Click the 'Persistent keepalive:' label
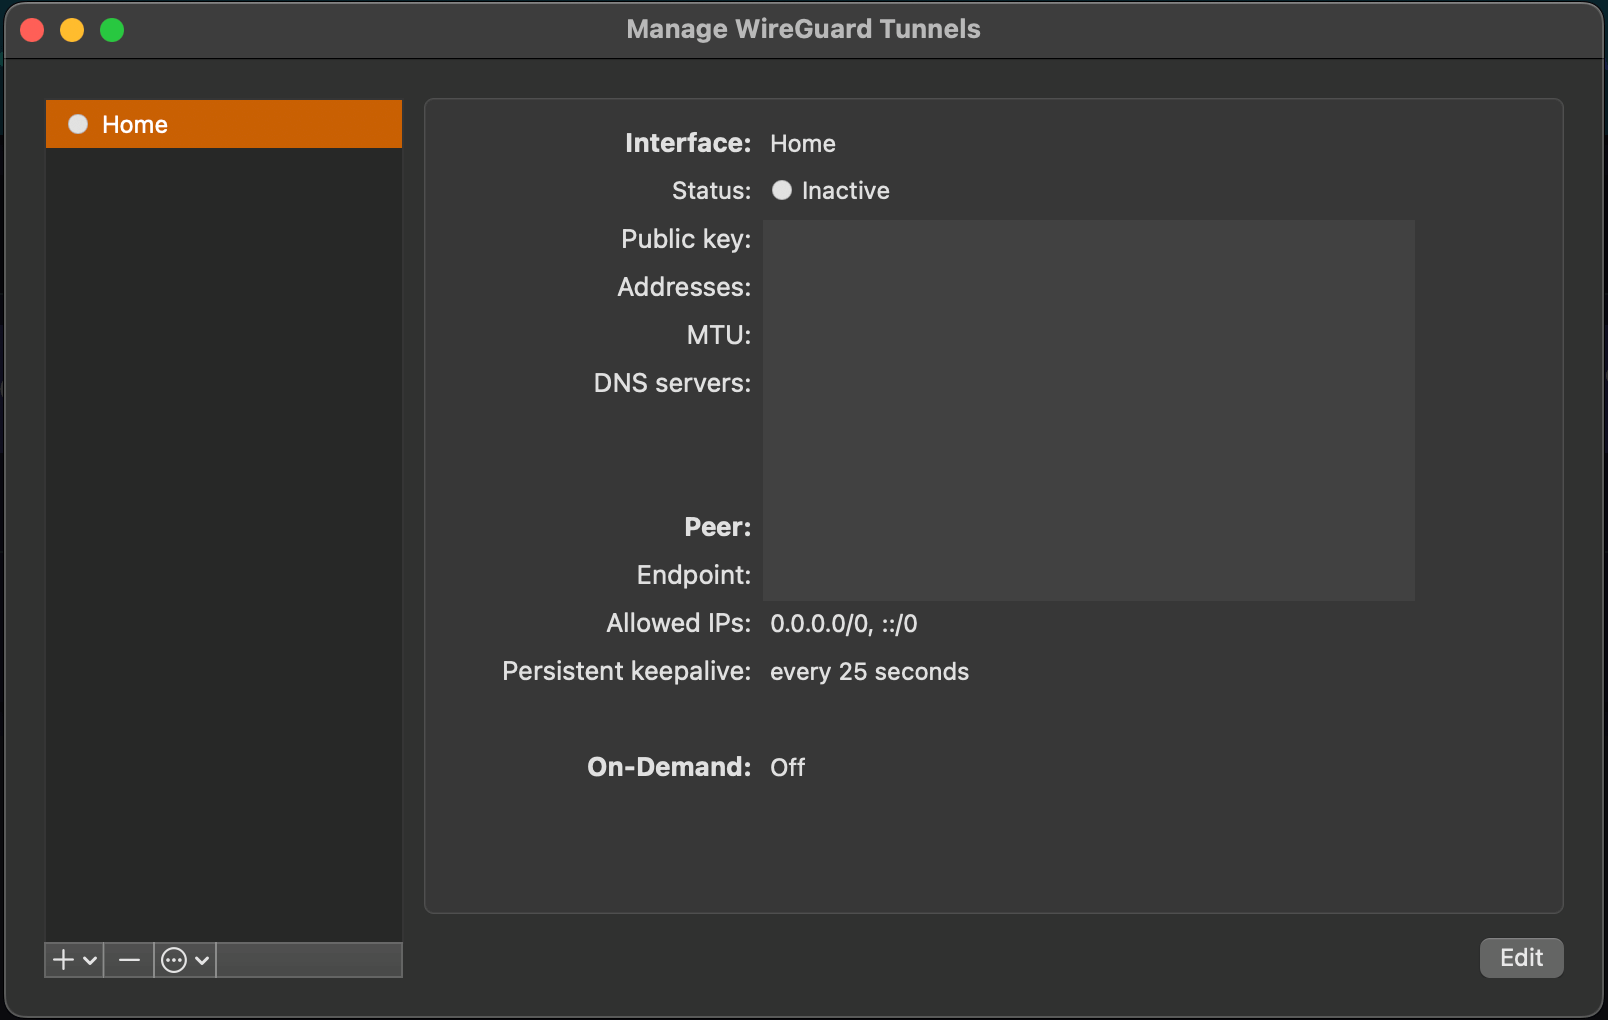Screen dimensions: 1608x1020 pos(626,671)
